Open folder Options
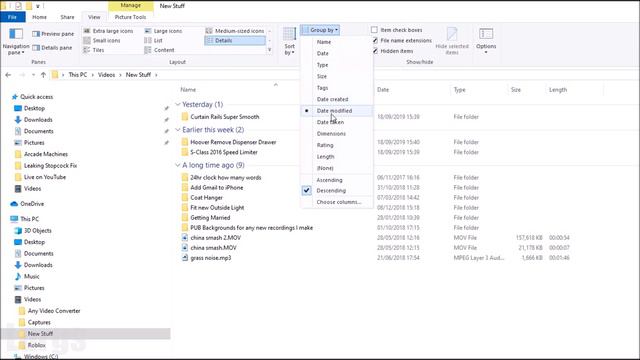Image resolution: width=640 pixels, height=360 pixels. point(486,41)
